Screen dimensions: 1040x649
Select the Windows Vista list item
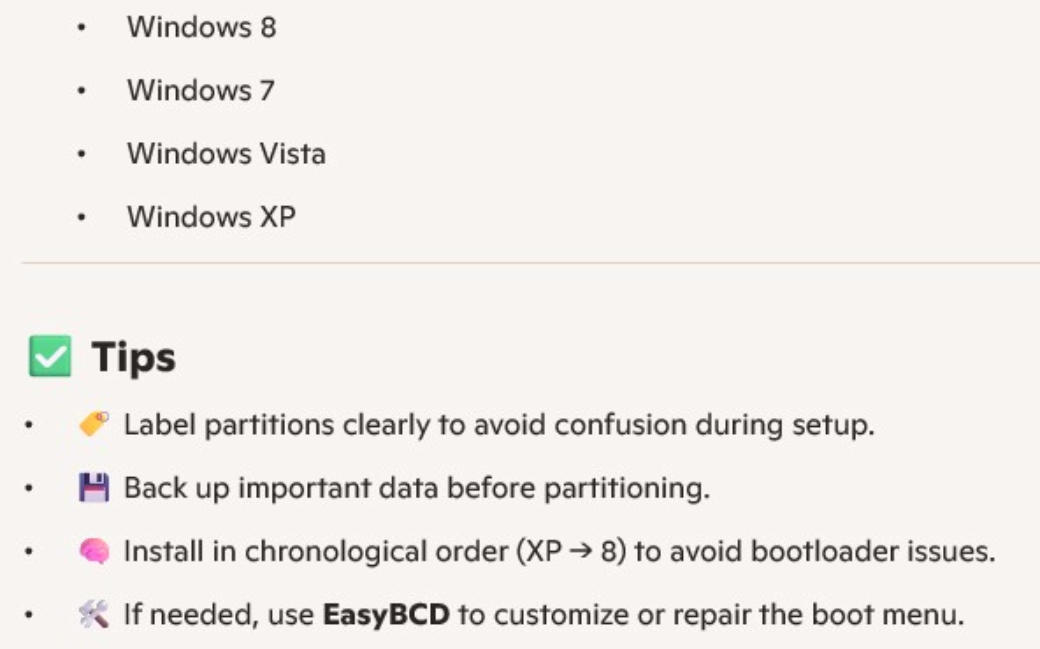(226, 153)
